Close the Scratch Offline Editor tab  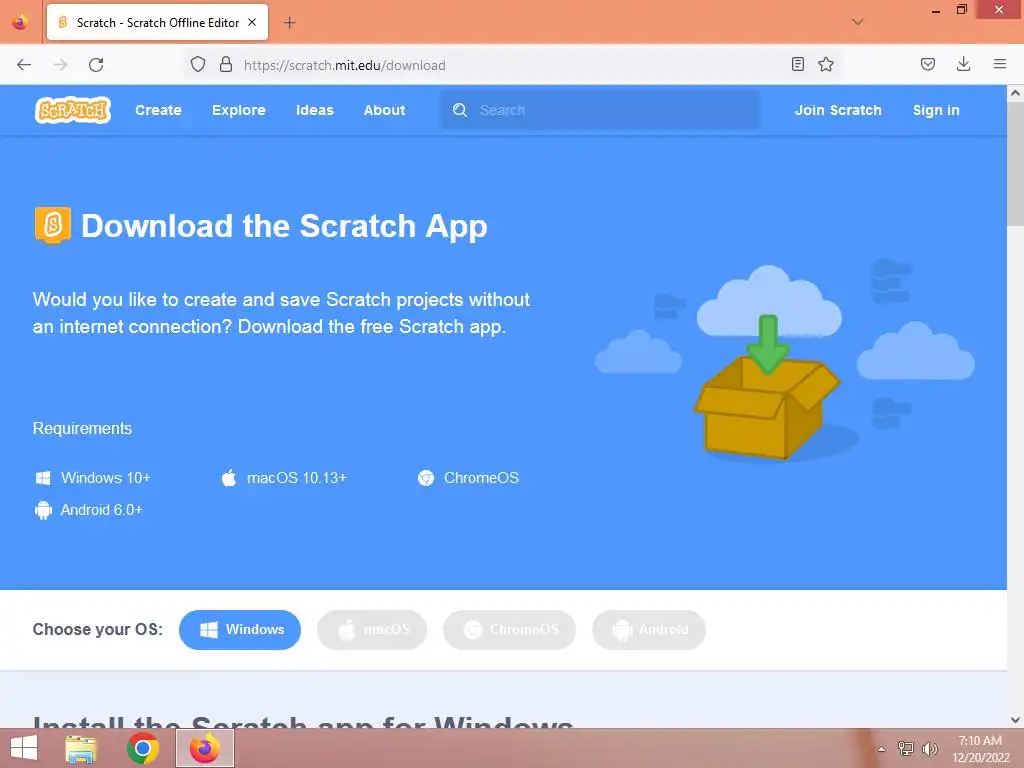pyautogui.click(x=252, y=22)
